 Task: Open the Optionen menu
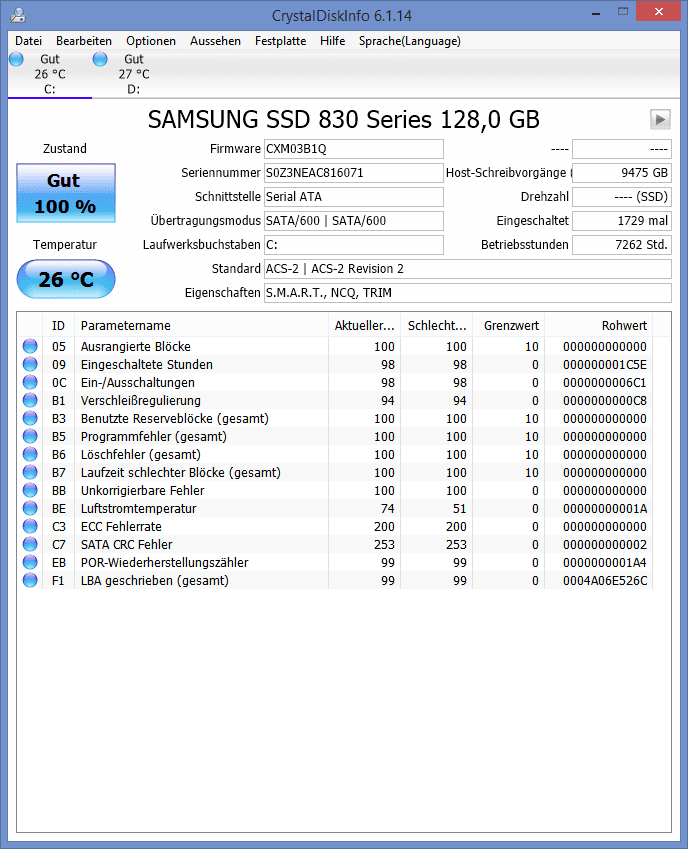point(151,41)
